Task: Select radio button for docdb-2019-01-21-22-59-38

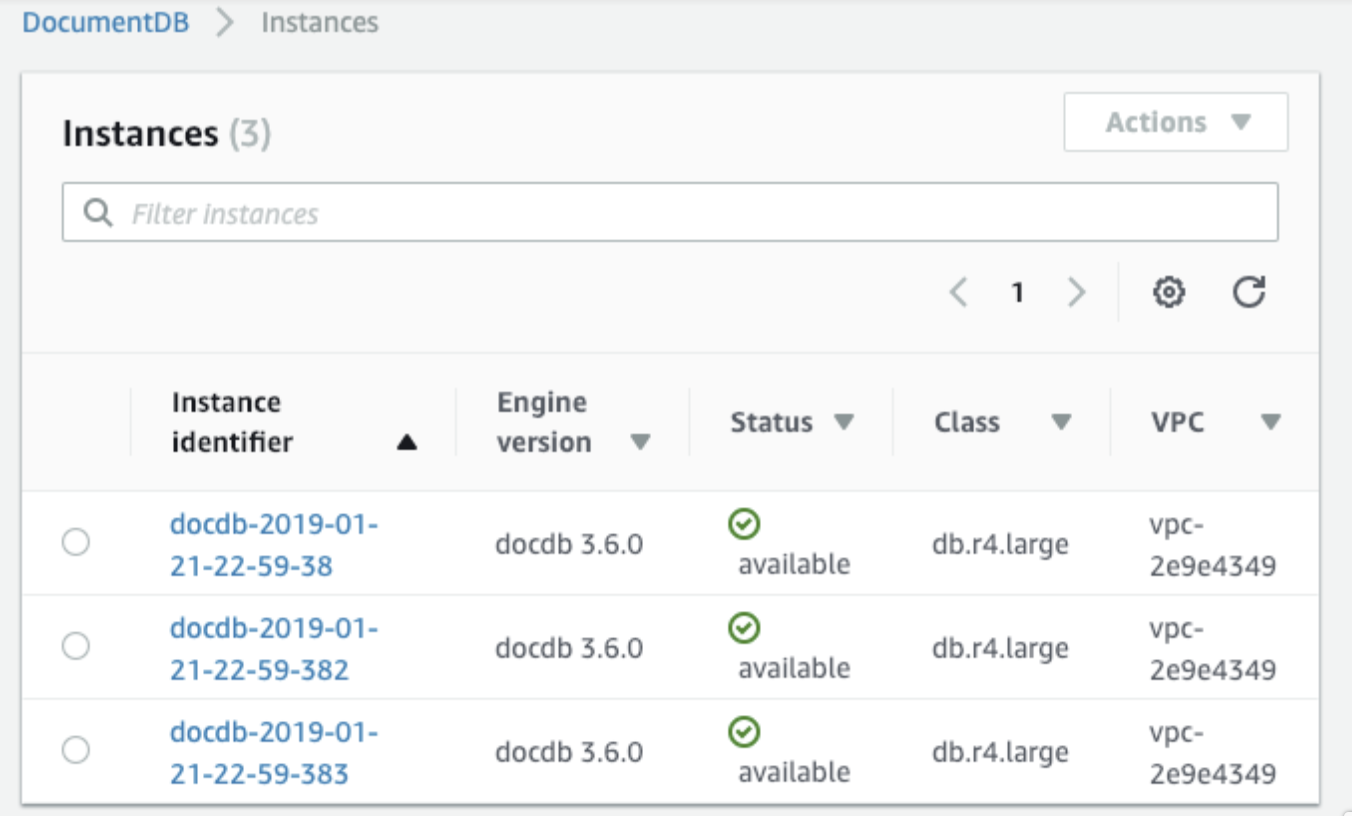Action: (76, 543)
